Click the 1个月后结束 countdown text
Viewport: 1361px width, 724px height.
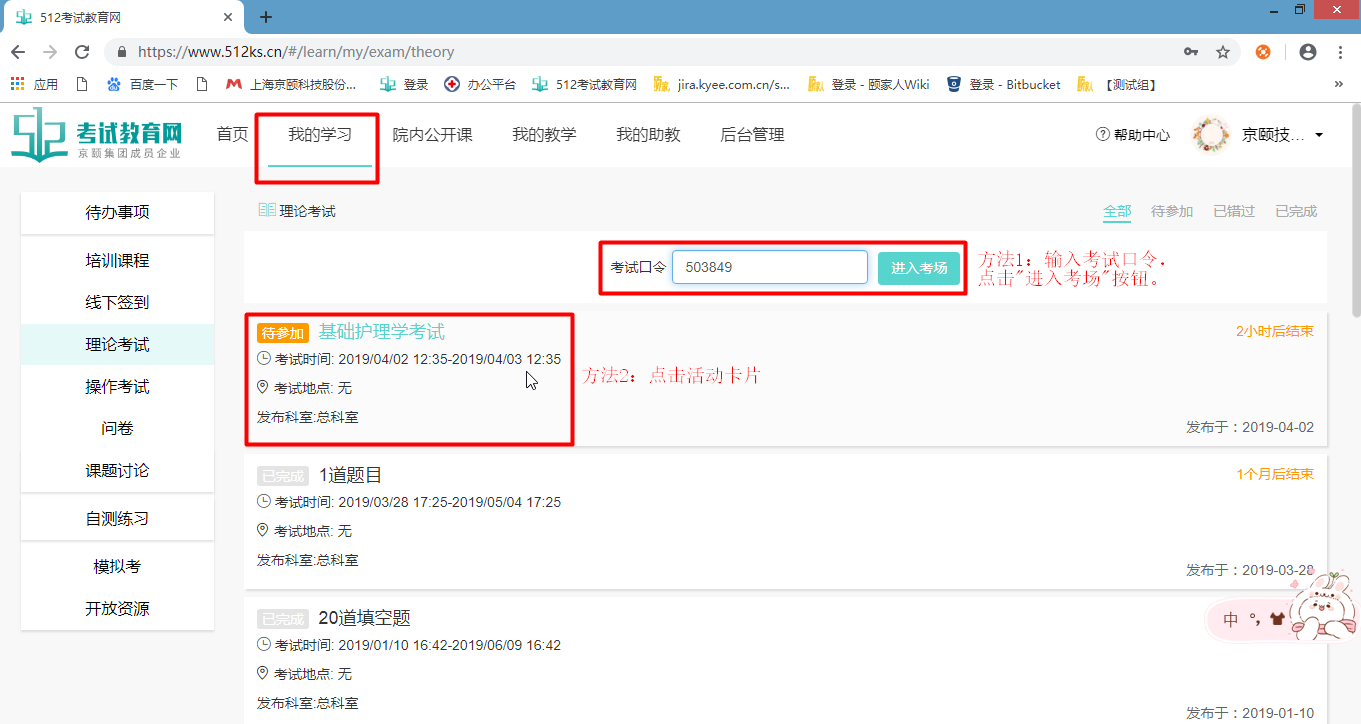(x=1275, y=474)
